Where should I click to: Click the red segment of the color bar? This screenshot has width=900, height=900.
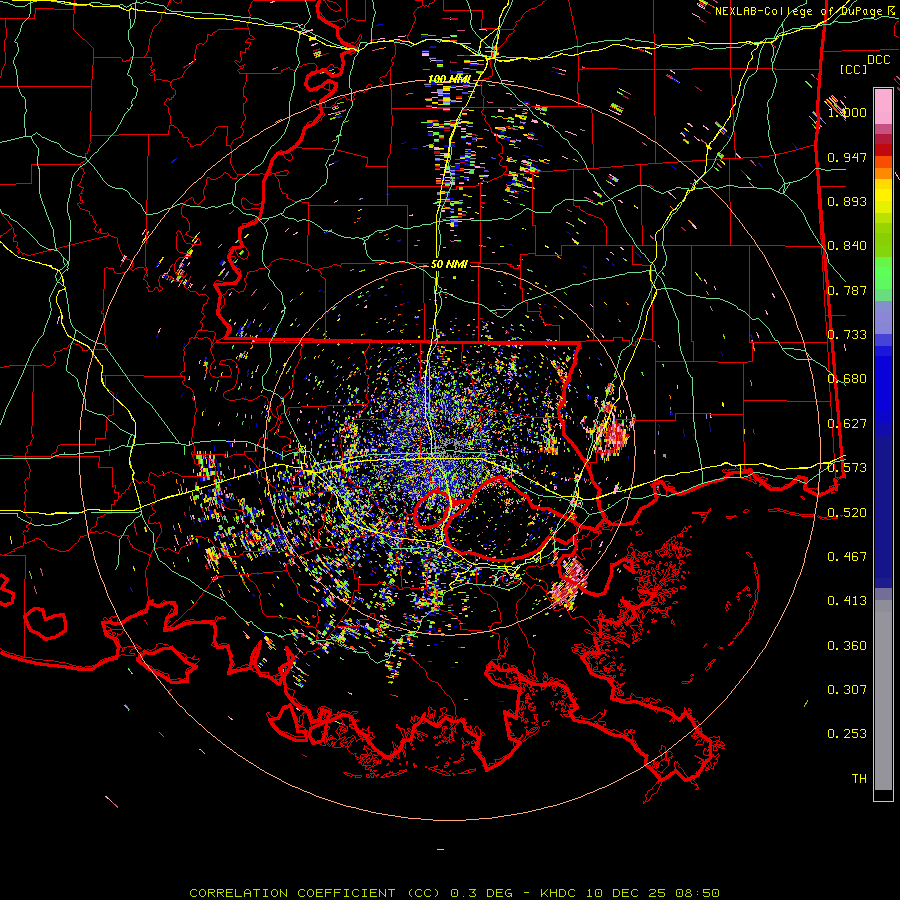click(883, 149)
